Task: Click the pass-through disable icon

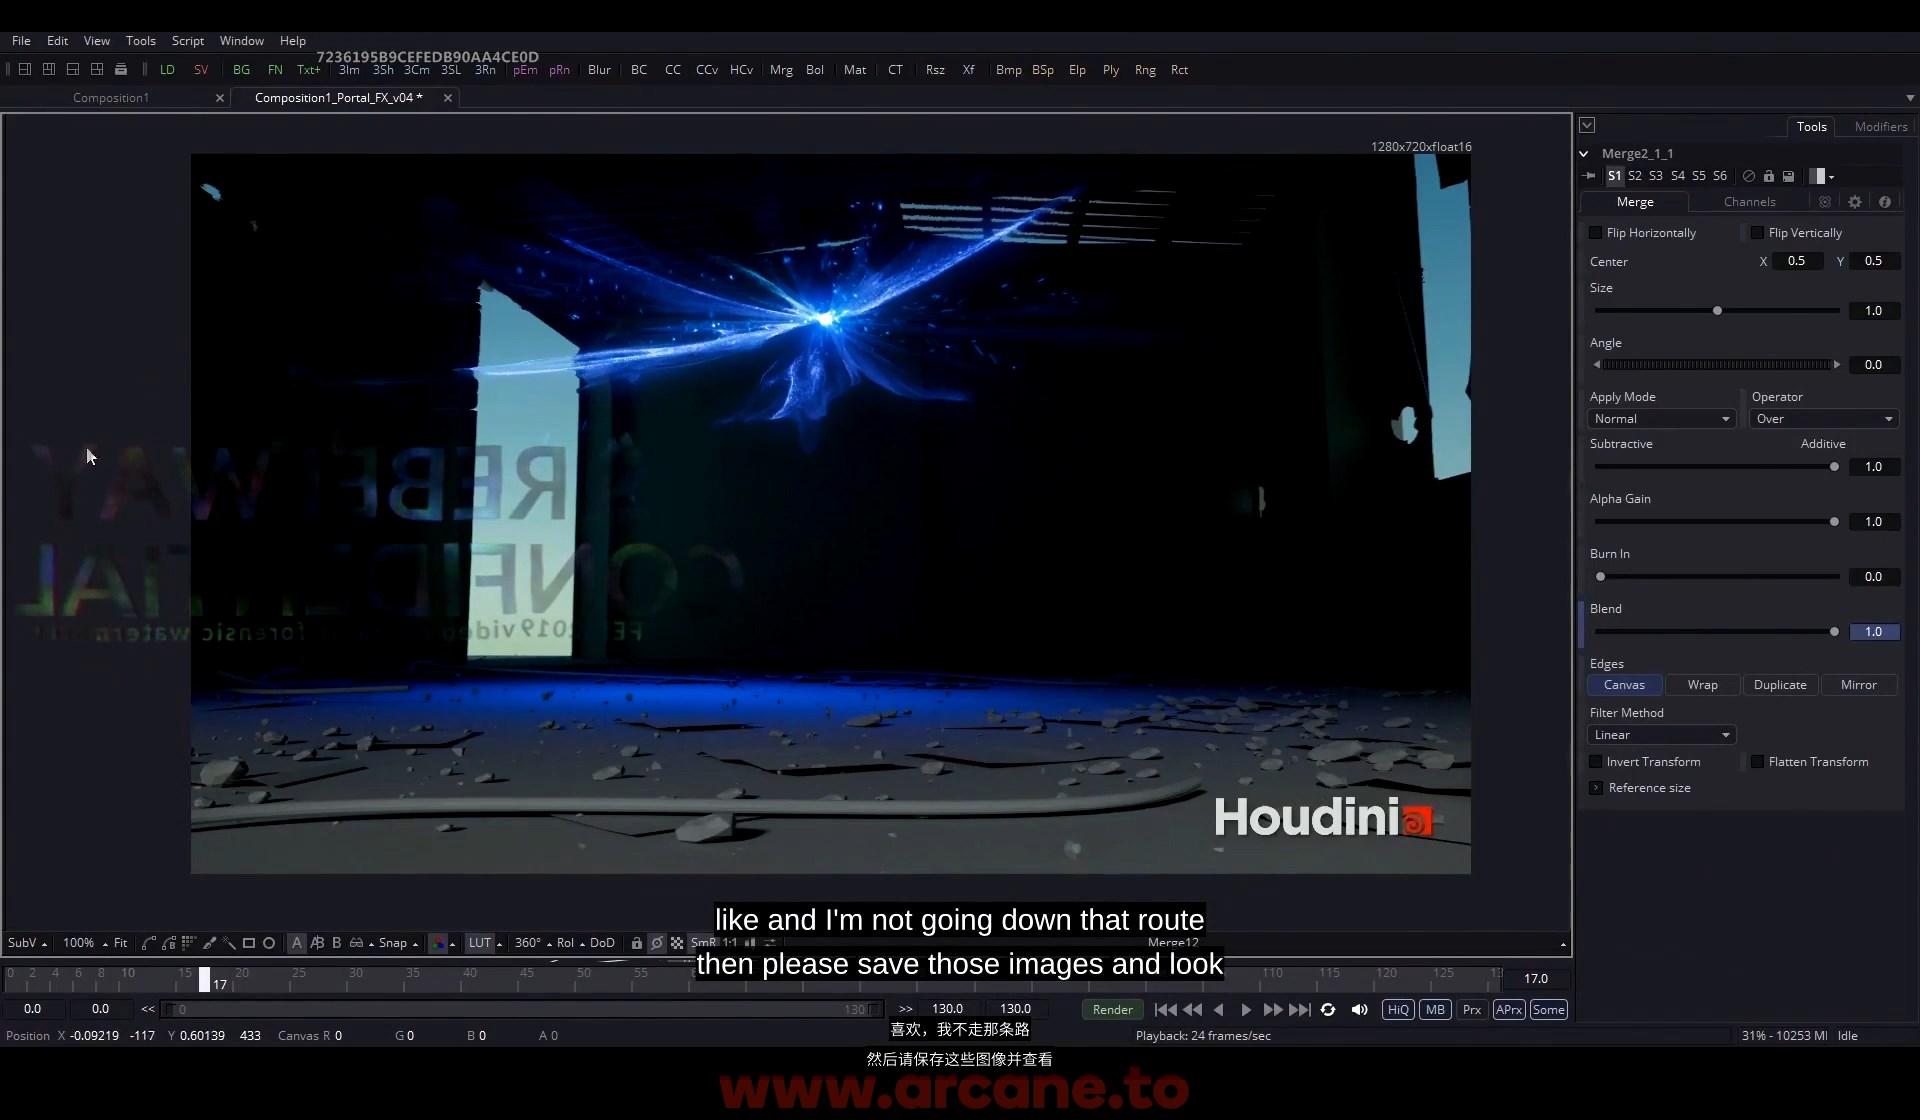Action: (x=1749, y=176)
